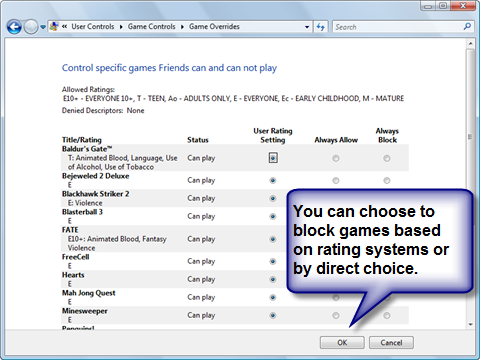Click the user accounts icon in the address bar
The image size is (480, 360).
point(54,26)
